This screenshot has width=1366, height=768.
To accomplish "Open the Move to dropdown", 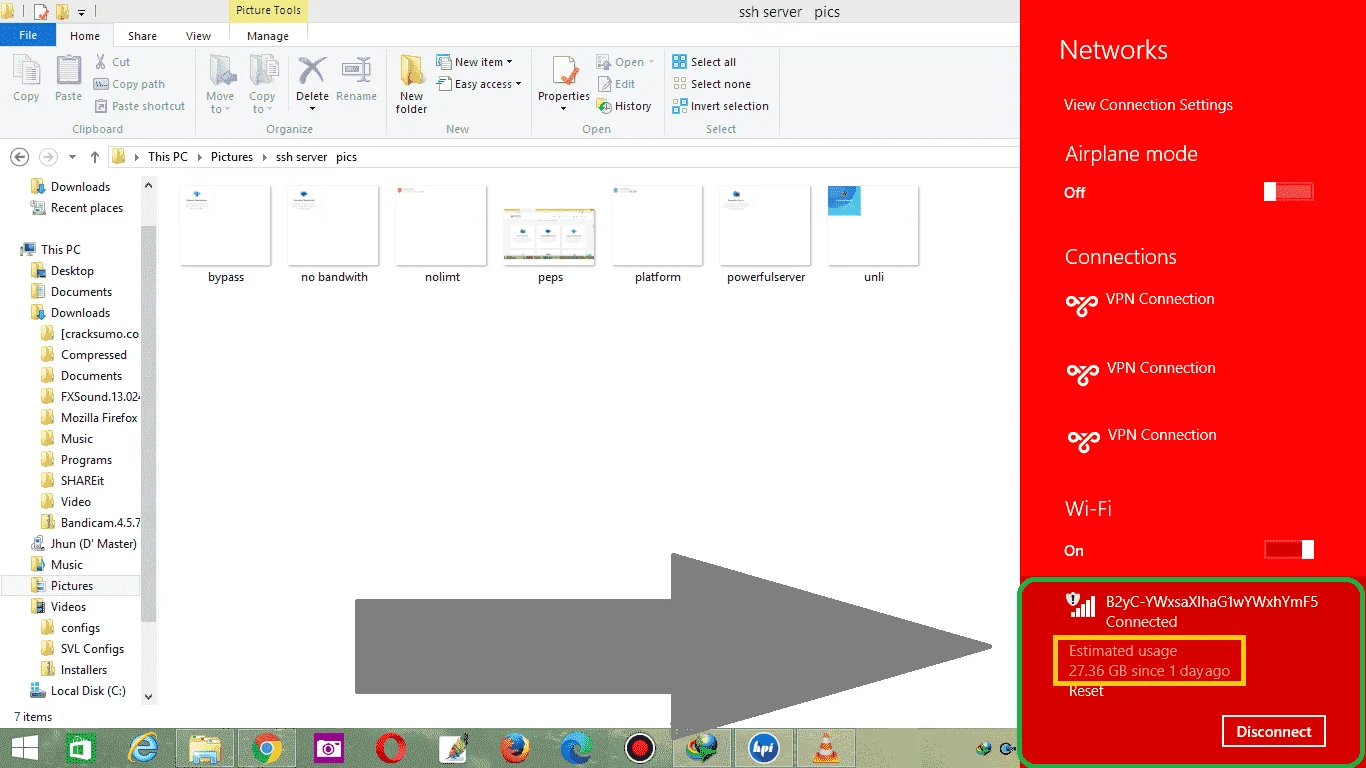I will pos(220,84).
